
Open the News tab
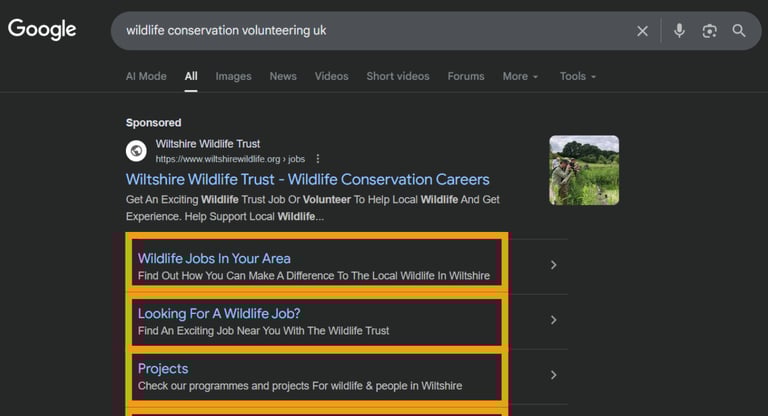click(x=283, y=76)
